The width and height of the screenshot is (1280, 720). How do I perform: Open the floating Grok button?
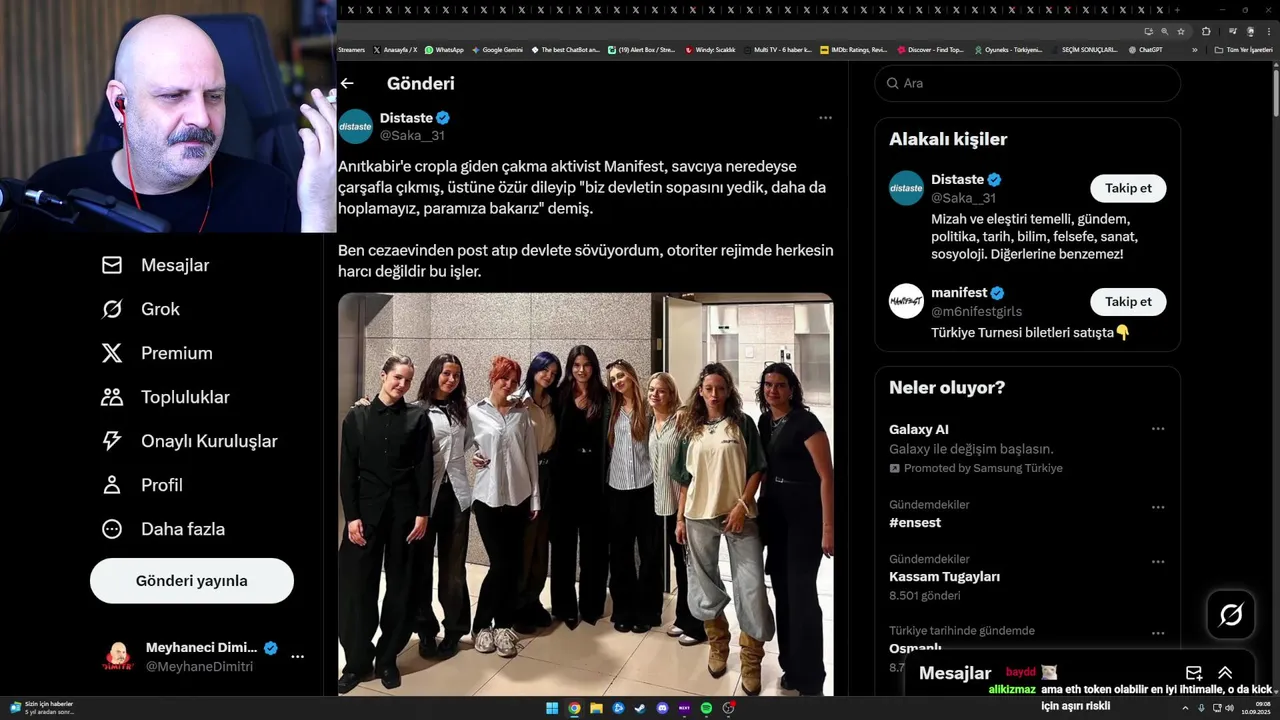[x=1231, y=614]
